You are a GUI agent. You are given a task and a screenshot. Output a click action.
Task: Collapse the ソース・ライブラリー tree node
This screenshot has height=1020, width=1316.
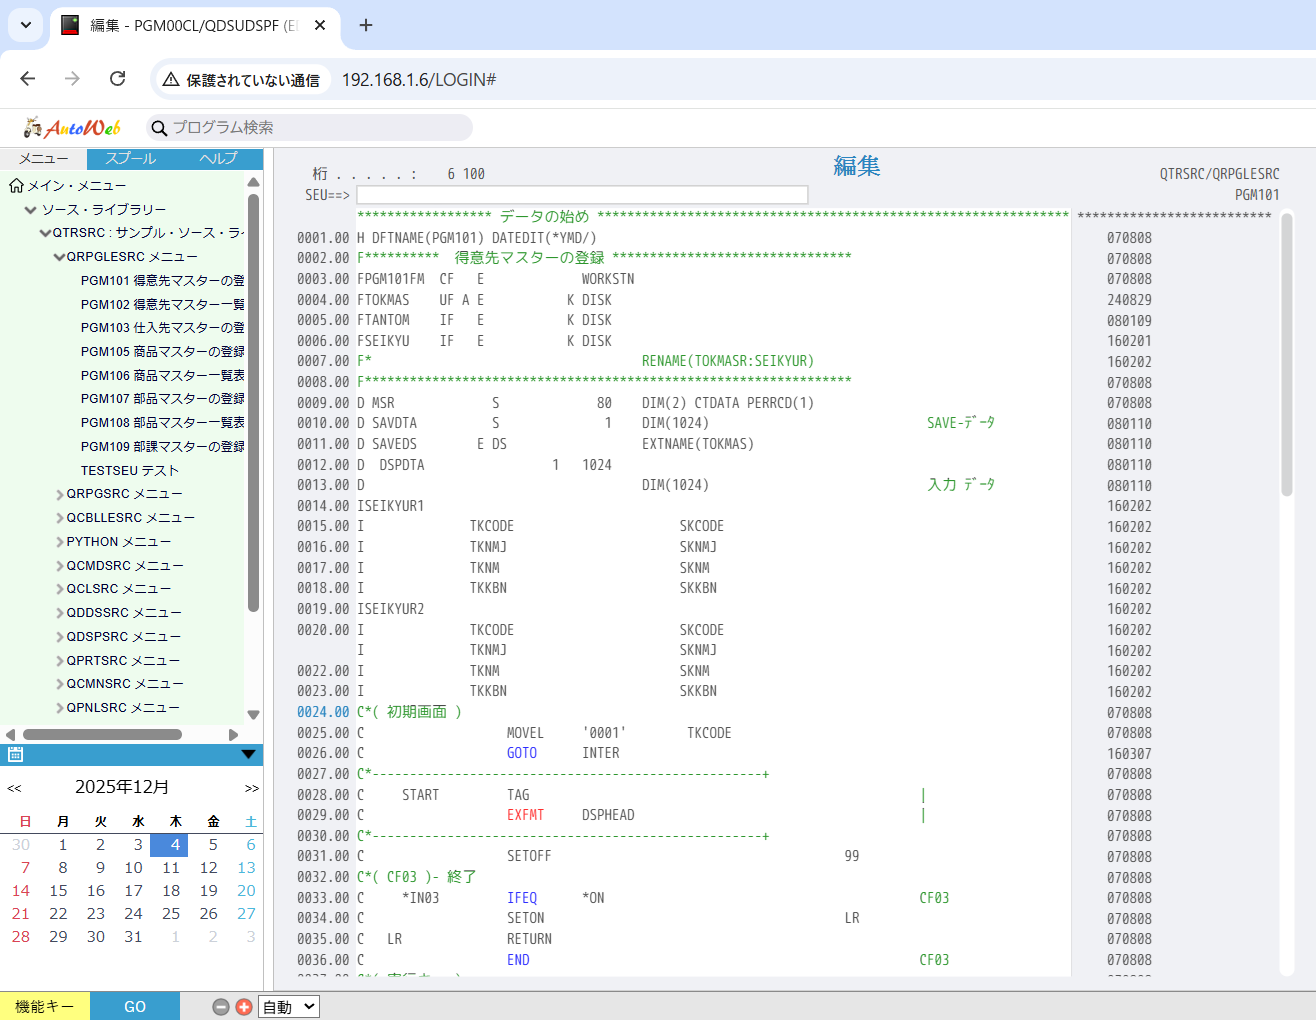click(30, 210)
